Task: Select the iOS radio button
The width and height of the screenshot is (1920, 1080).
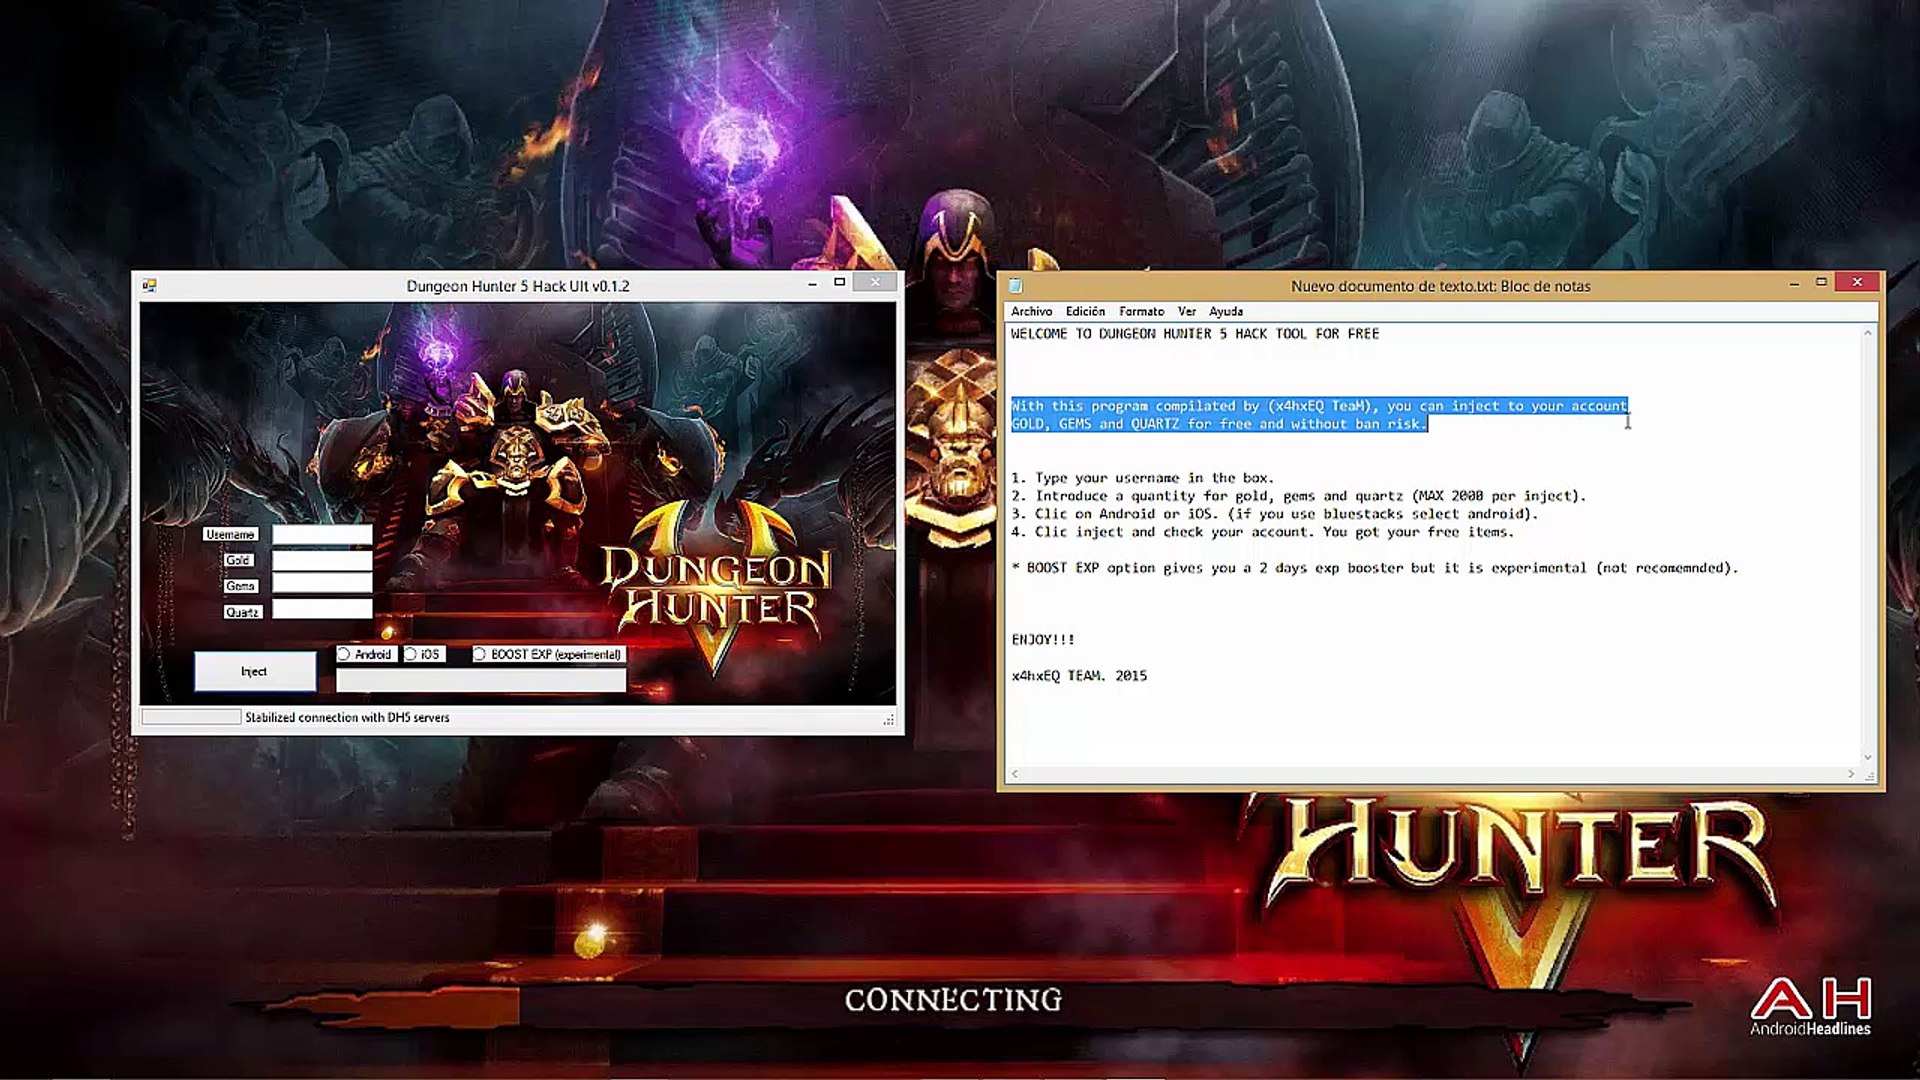Action: (x=410, y=654)
